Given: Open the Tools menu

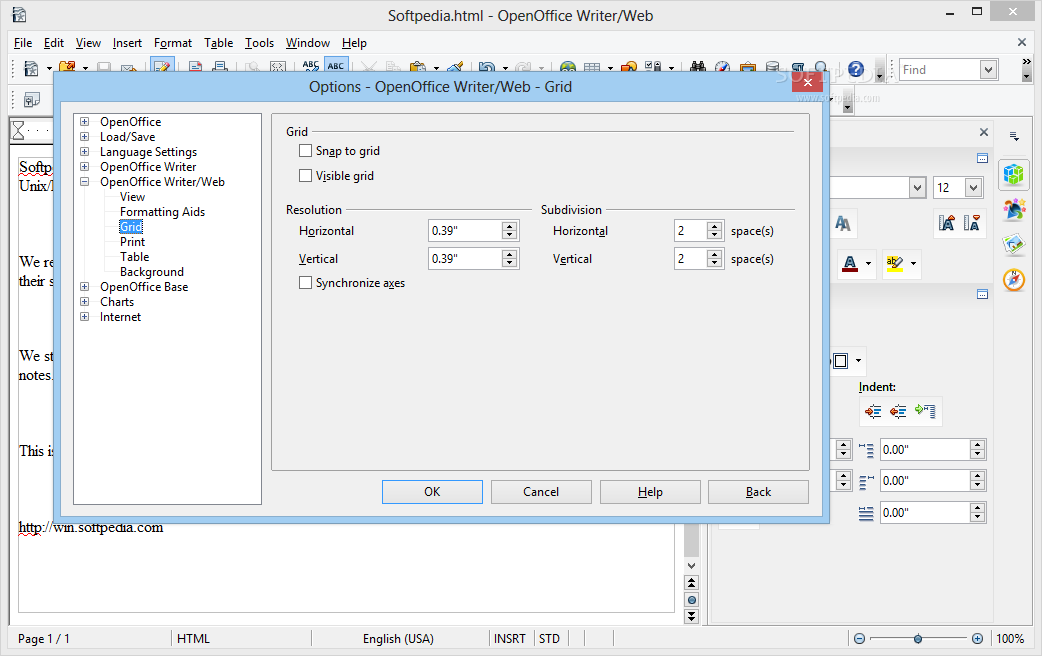Looking at the screenshot, I should (x=259, y=43).
